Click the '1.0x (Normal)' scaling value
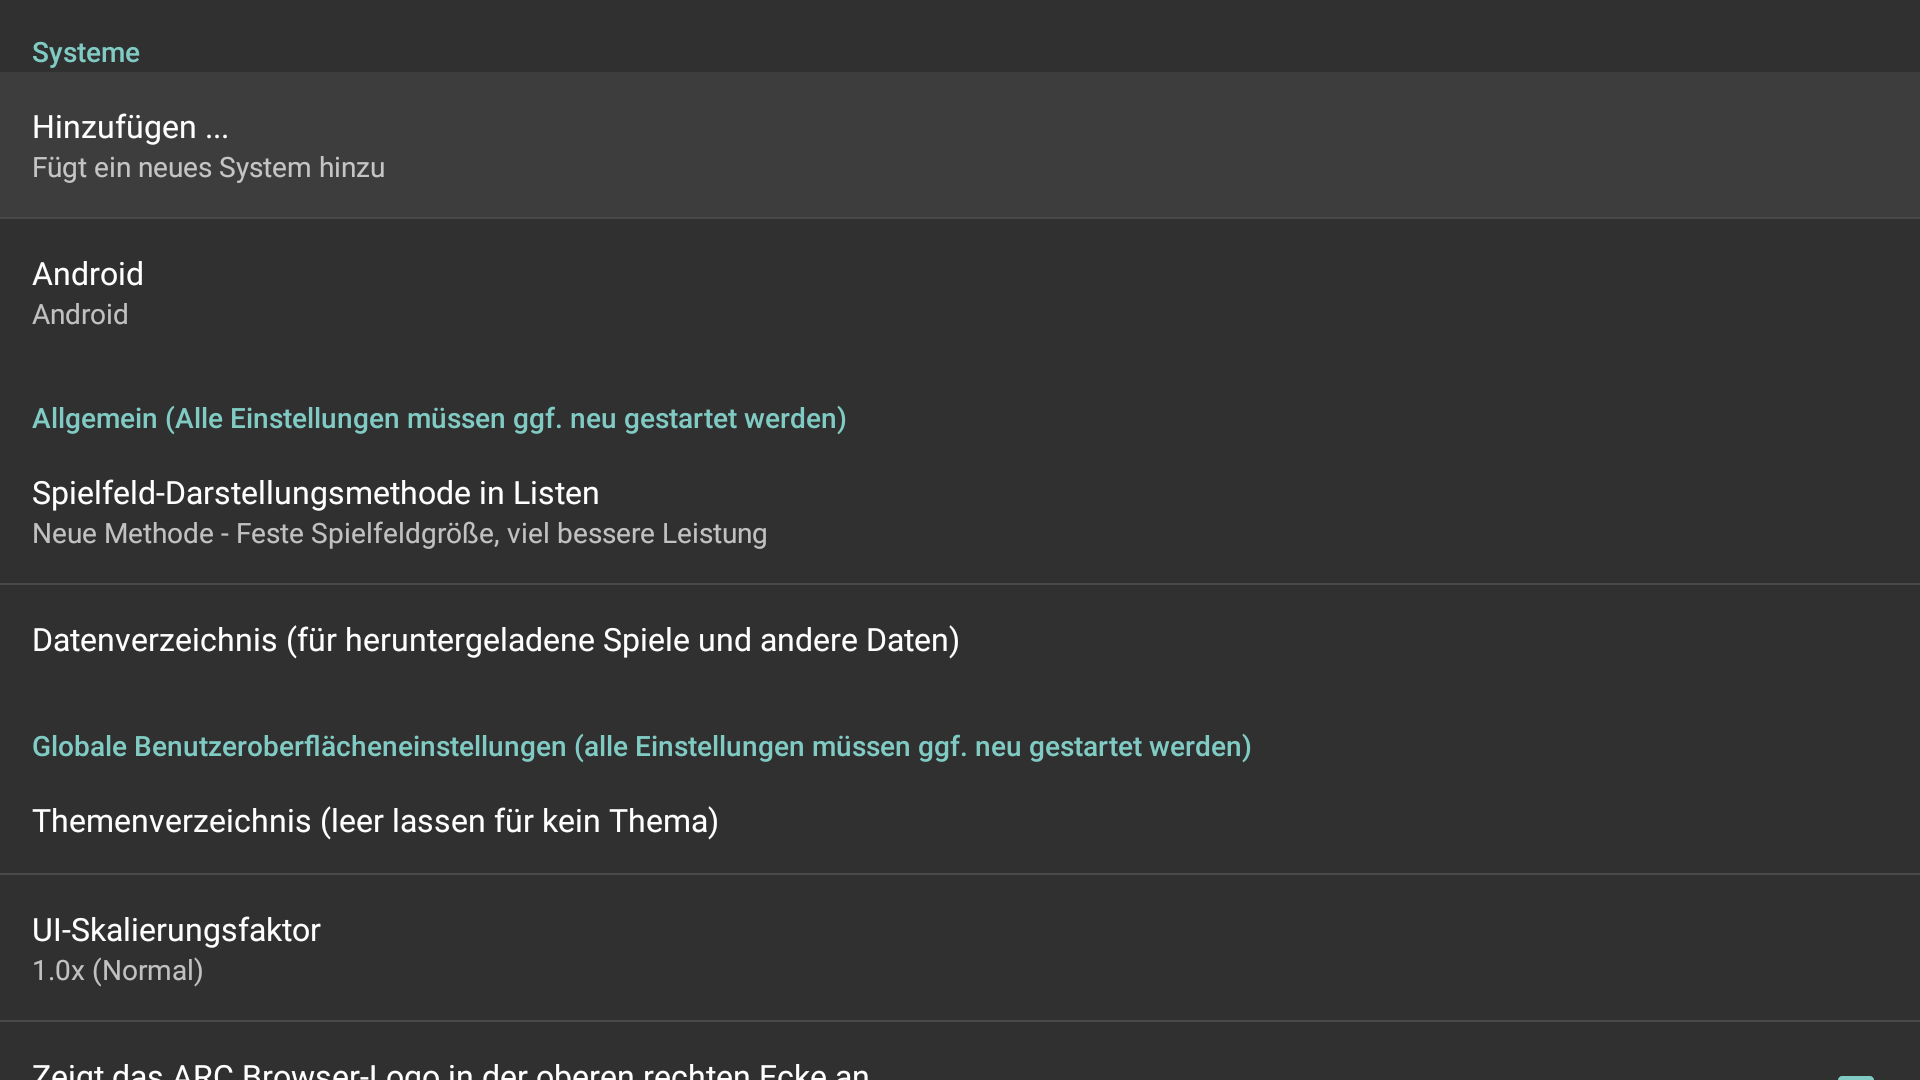 pos(118,971)
